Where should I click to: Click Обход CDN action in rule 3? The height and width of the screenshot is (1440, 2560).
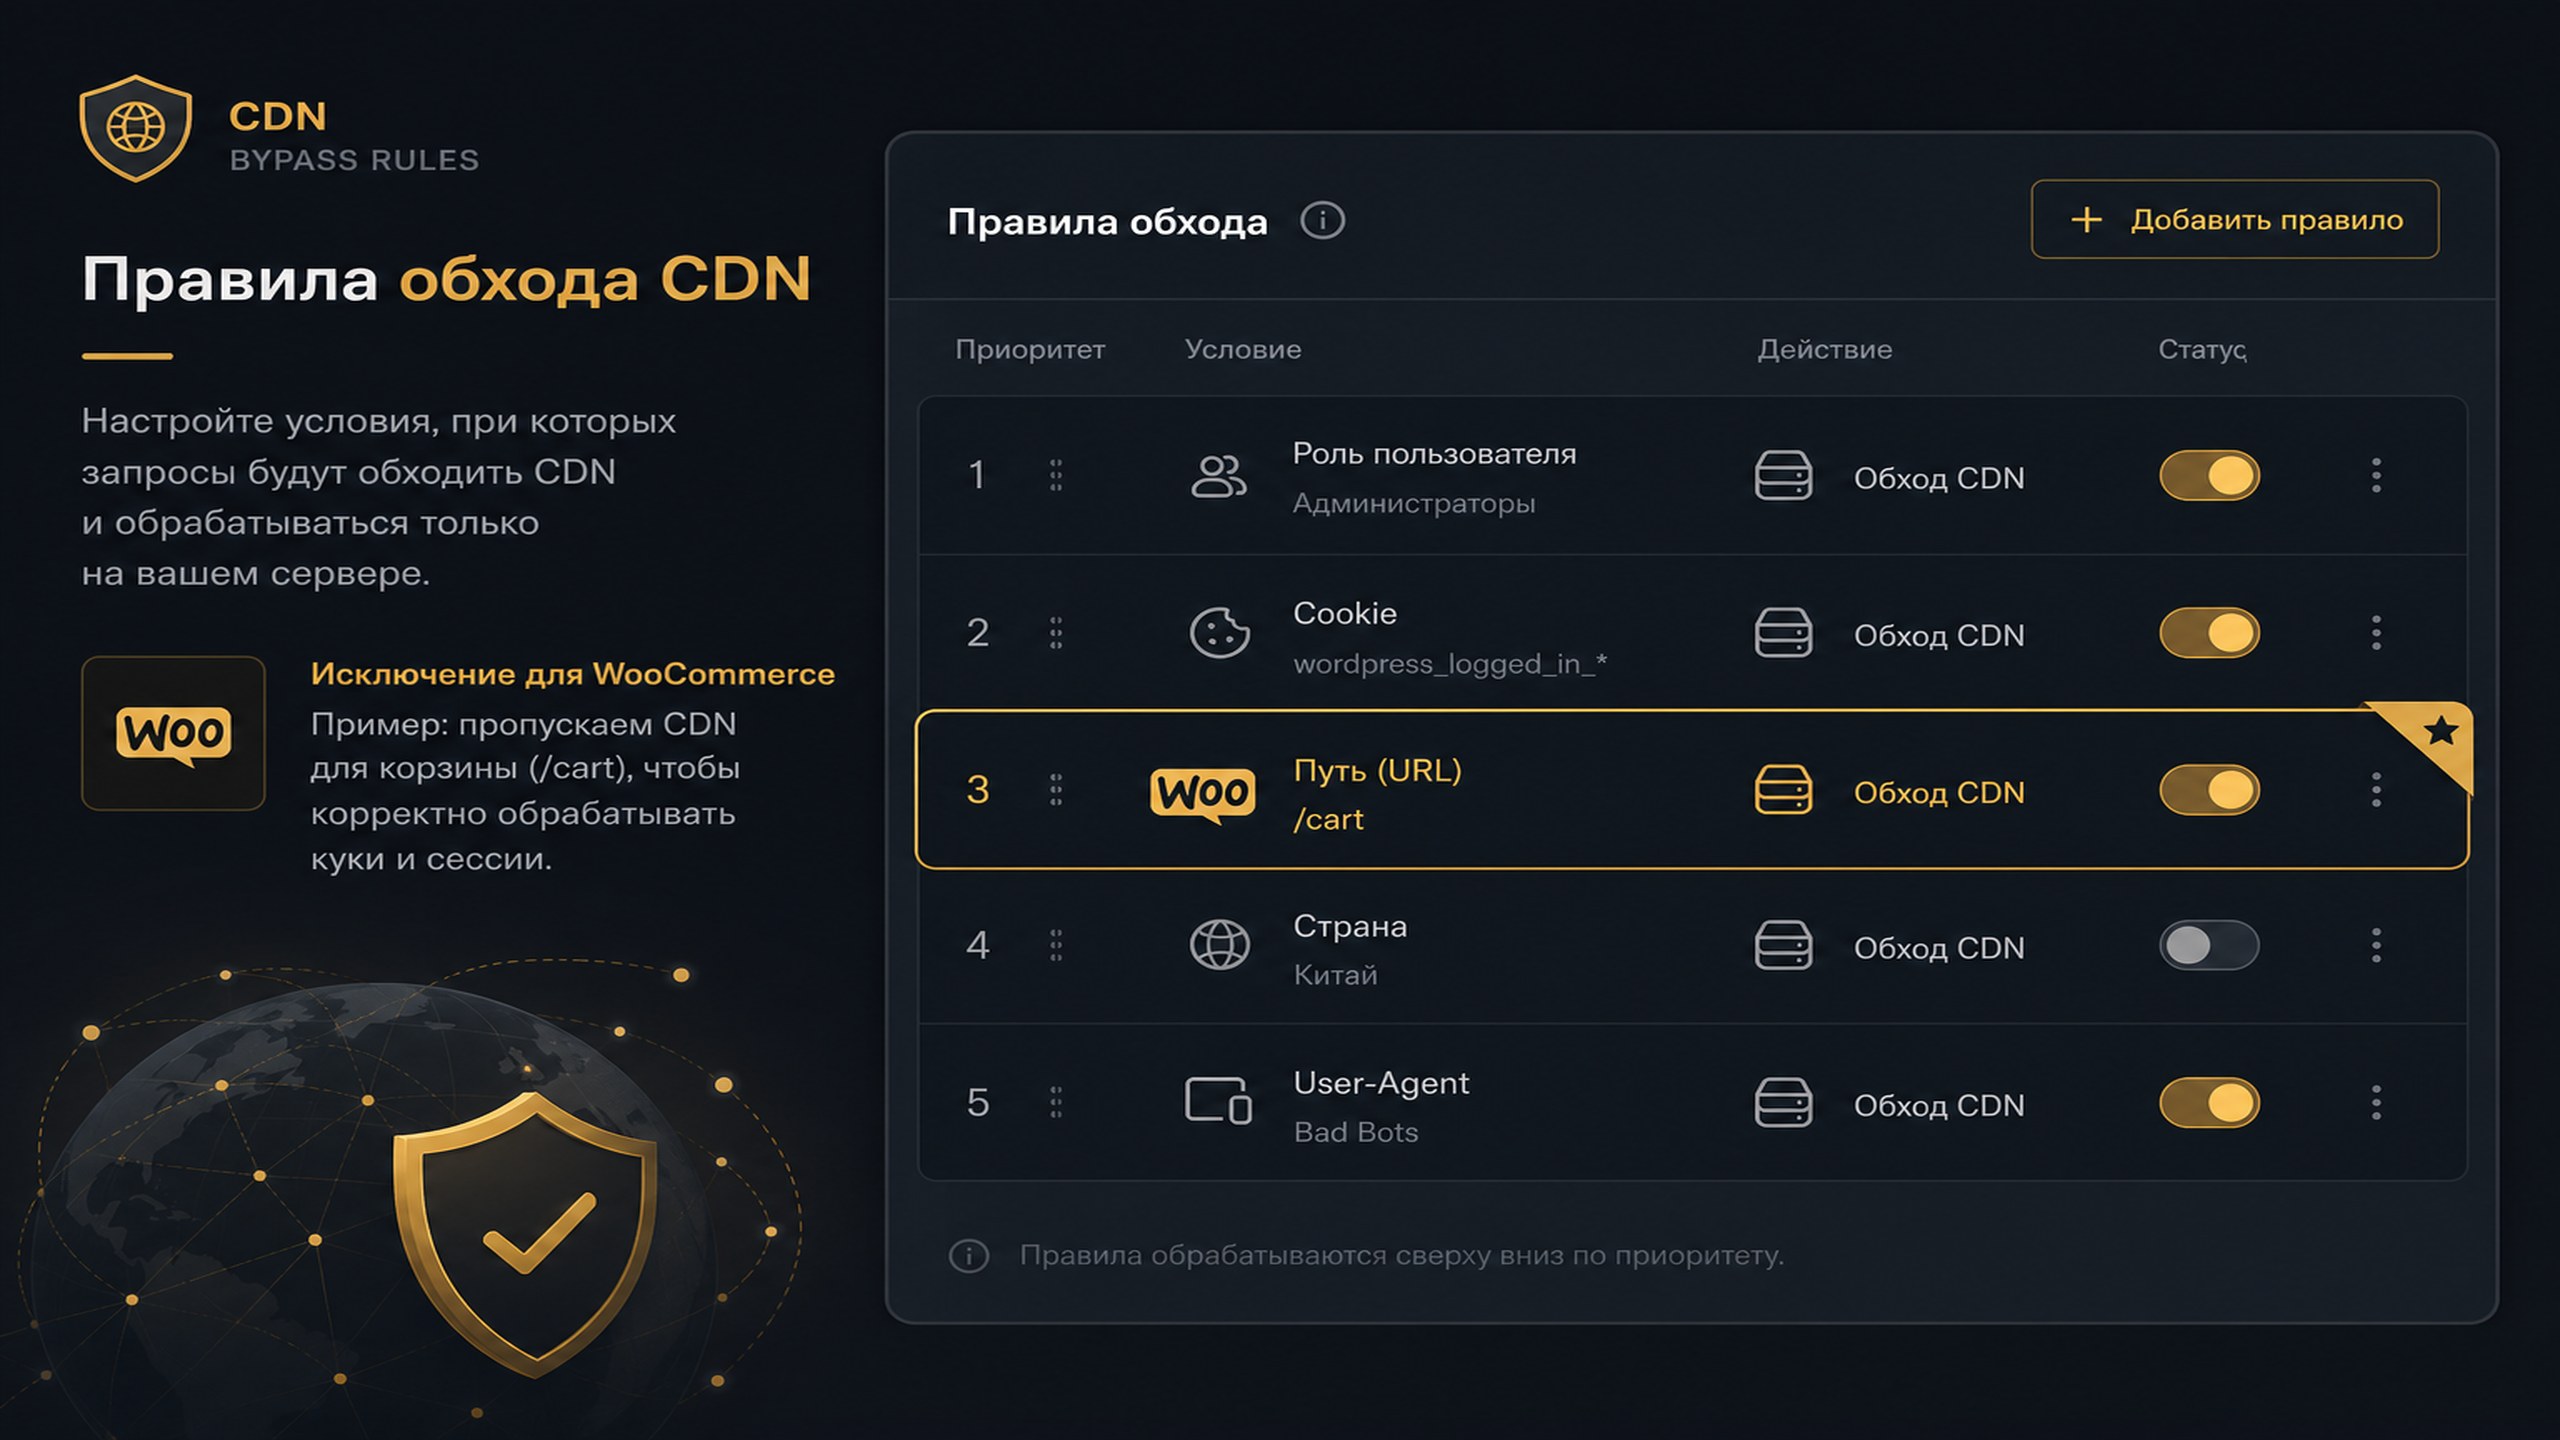(1939, 793)
